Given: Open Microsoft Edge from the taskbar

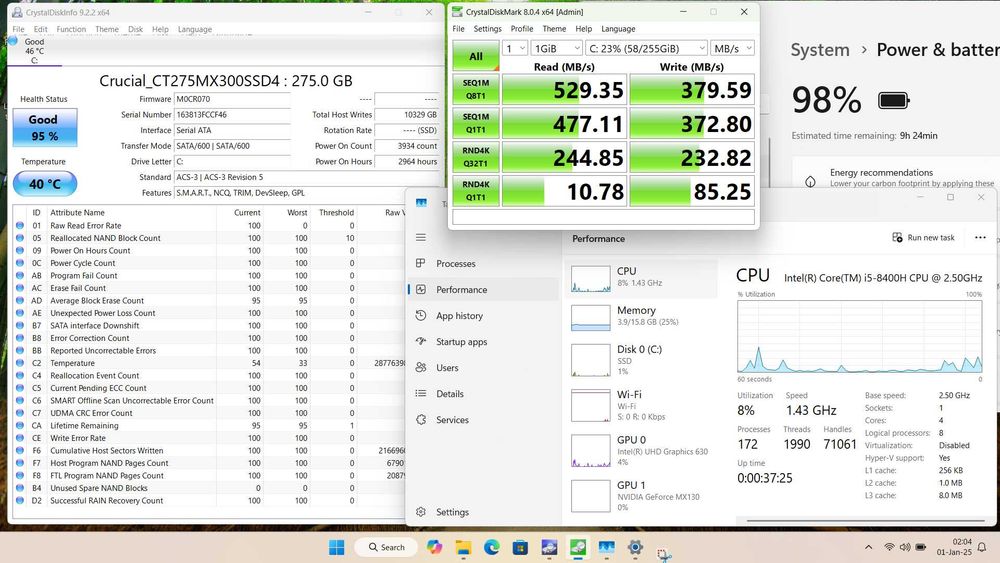Looking at the screenshot, I should (492, 547).
